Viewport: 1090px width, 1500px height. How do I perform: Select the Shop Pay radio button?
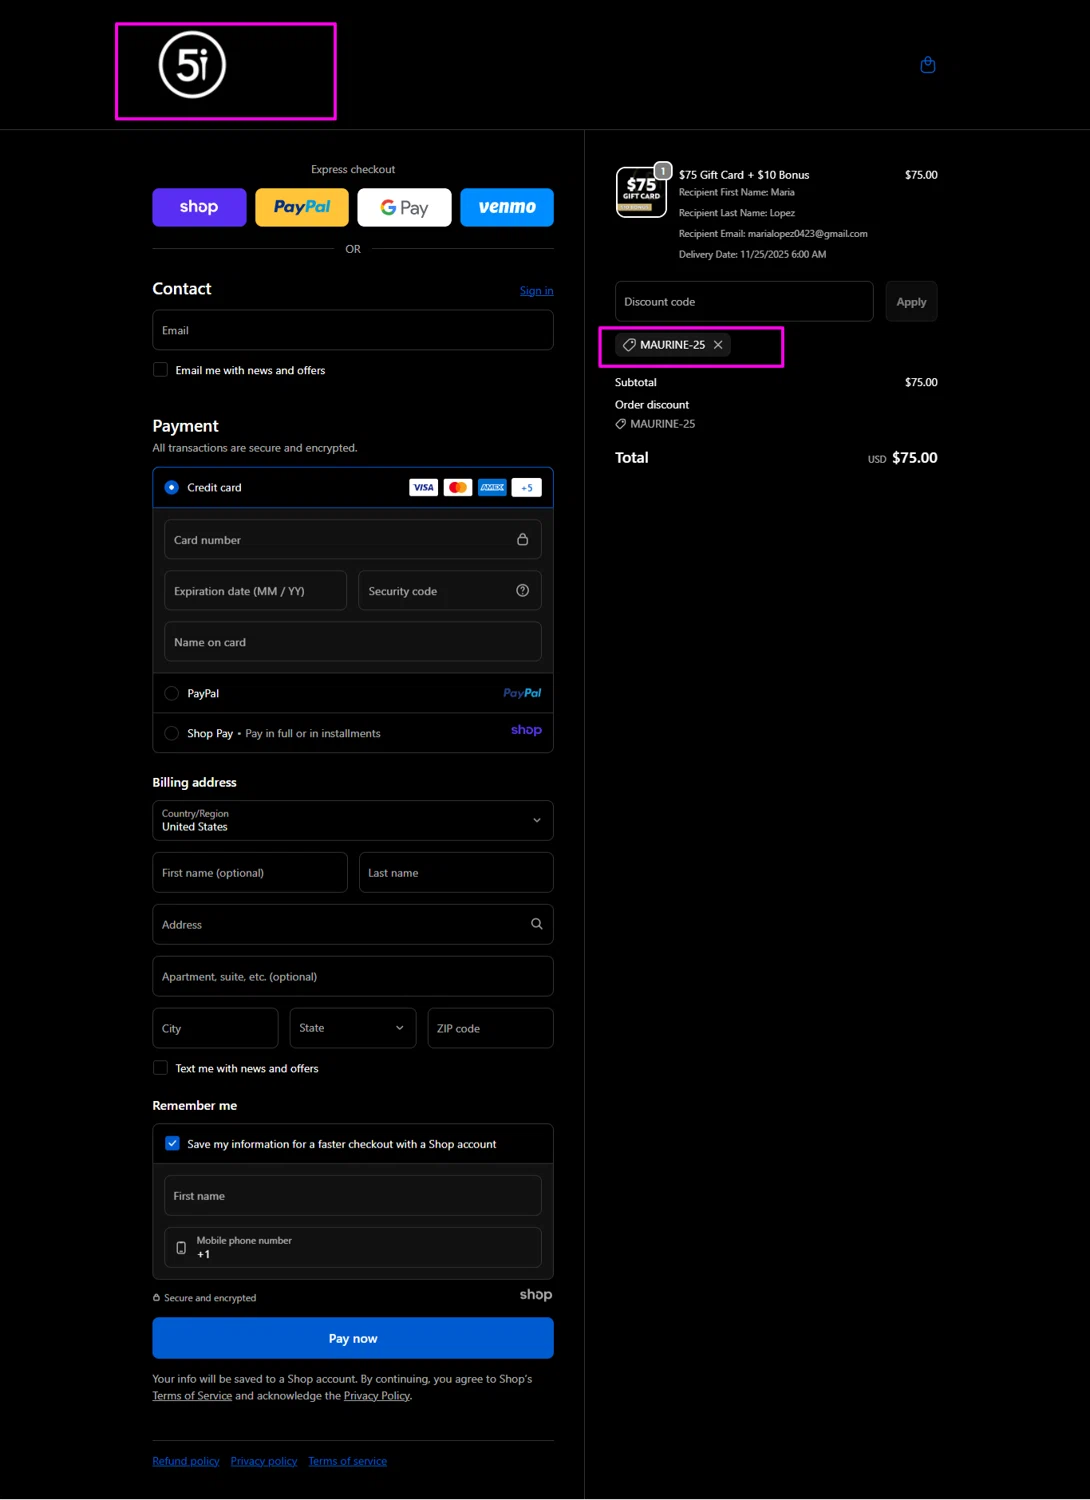click(171, 733)
